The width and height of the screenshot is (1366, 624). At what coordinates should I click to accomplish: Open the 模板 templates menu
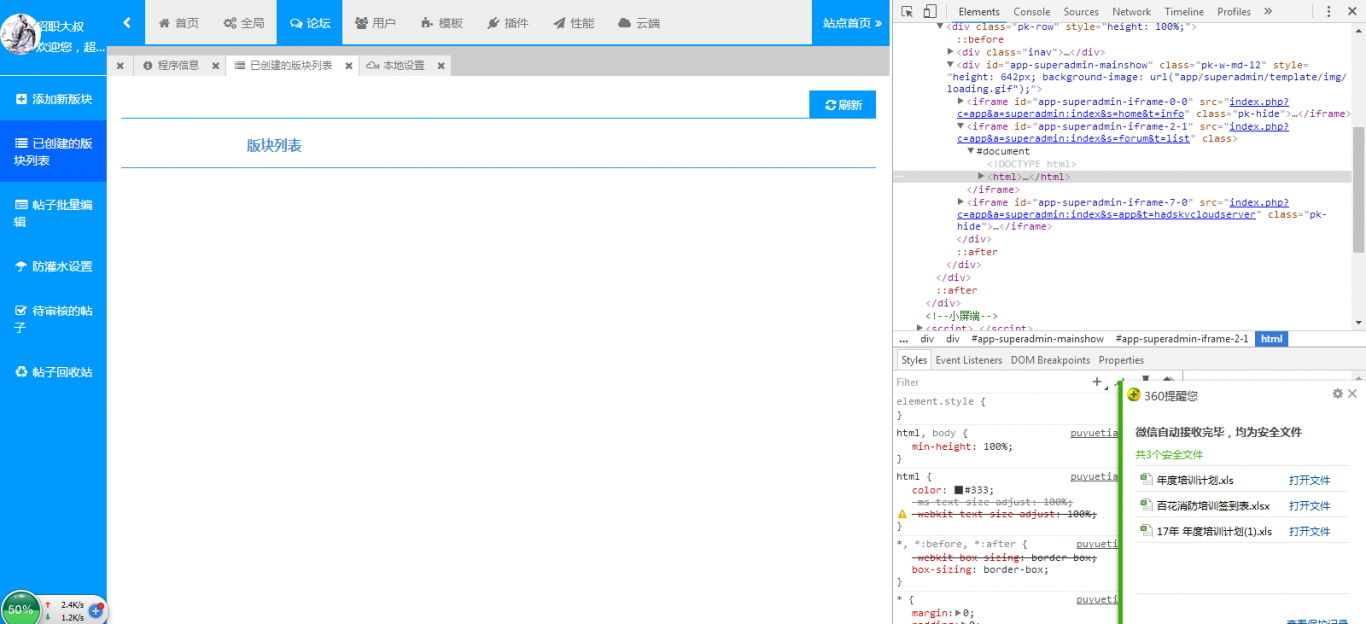point(441,22)
